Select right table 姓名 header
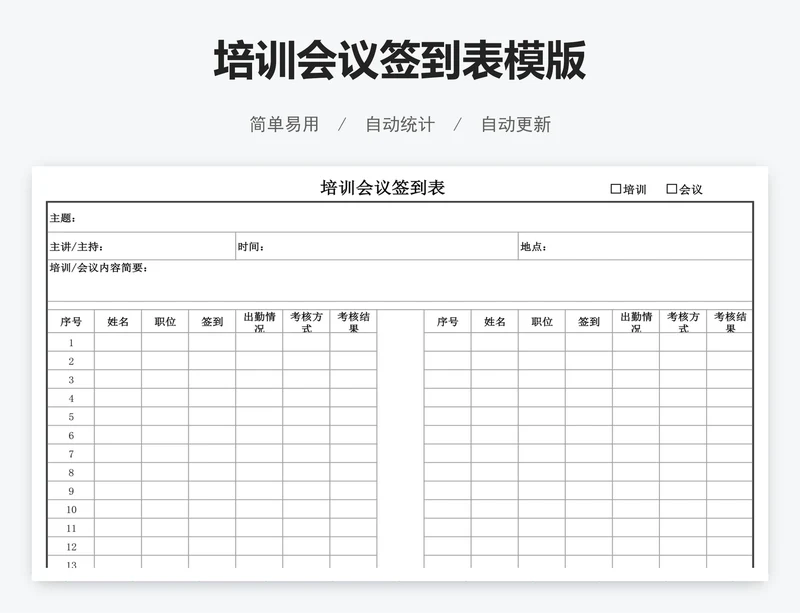800x613 pixels. [494, 322]
